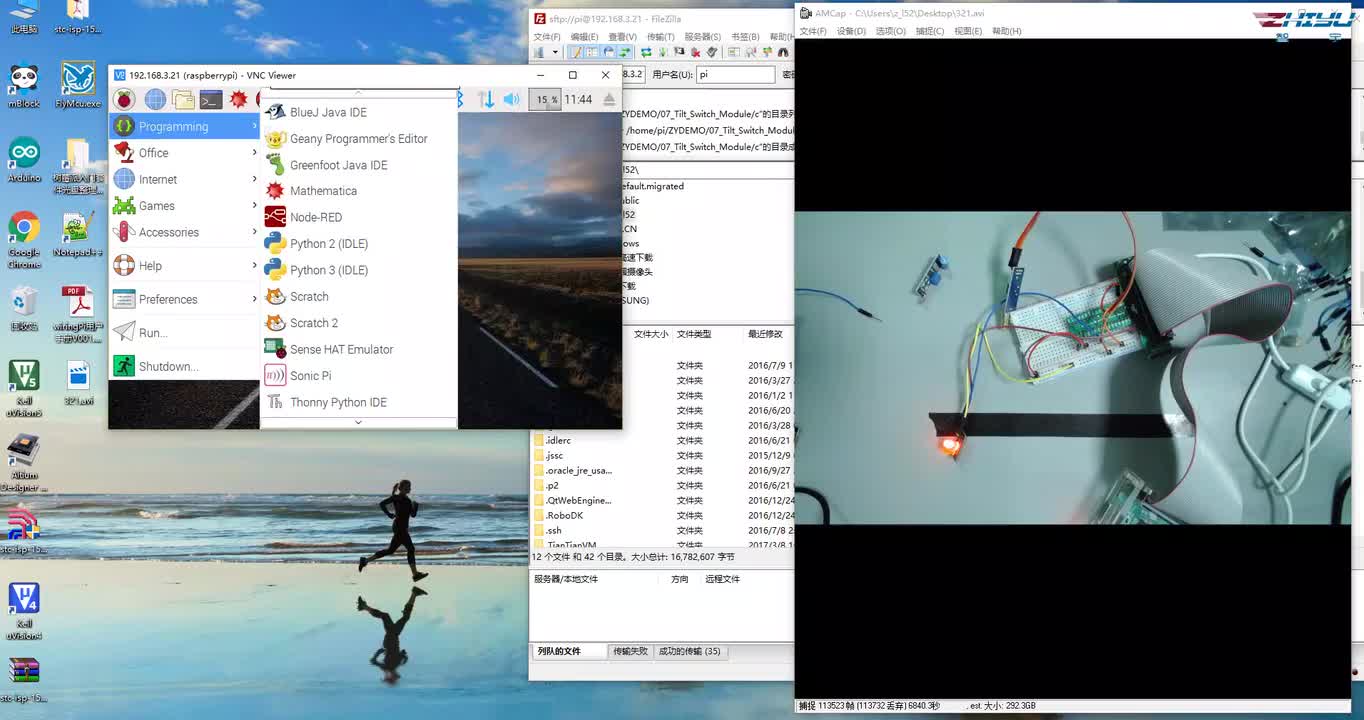Screen dimensions: 1364x720
Task: Launch Python 2 (IDLE)
Action: pyautogui.click(x=359, y=244)
